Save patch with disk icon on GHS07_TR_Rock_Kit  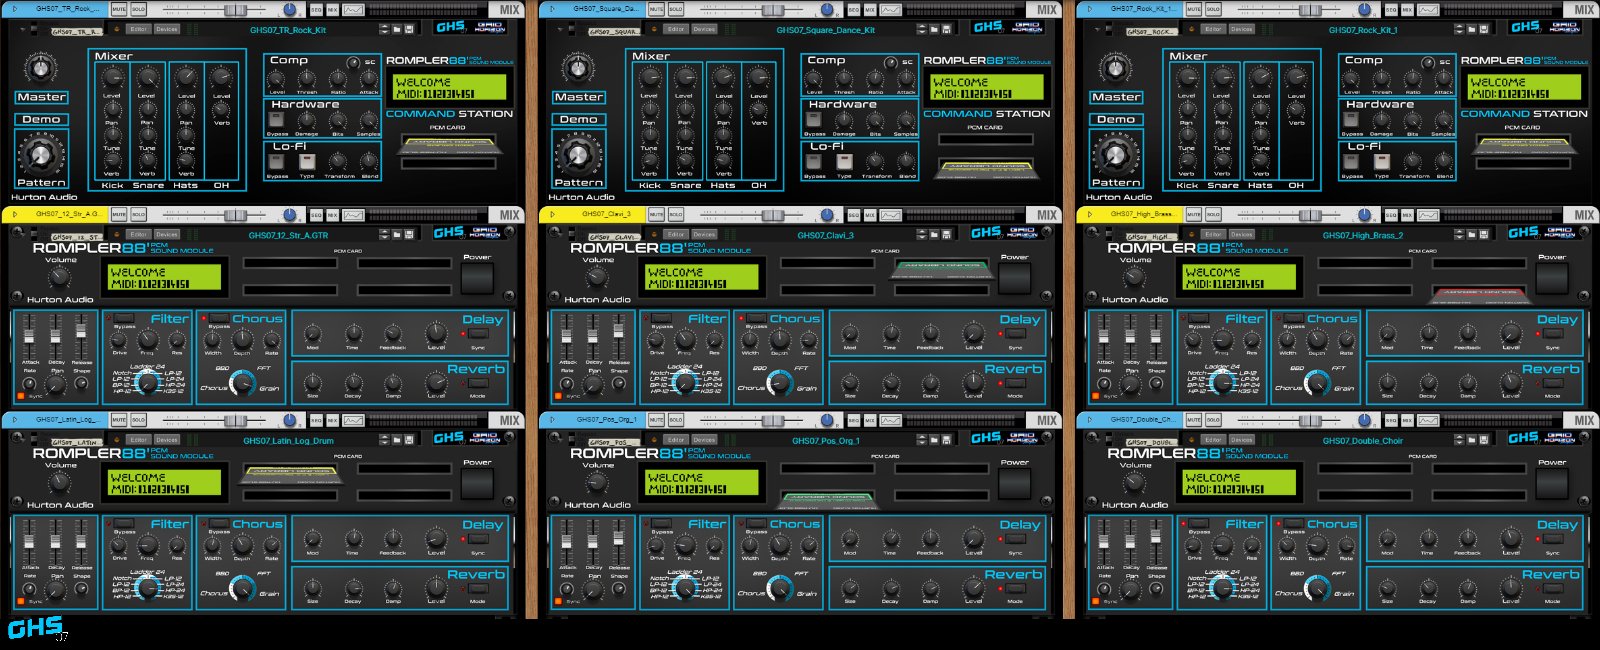point(409,30)
